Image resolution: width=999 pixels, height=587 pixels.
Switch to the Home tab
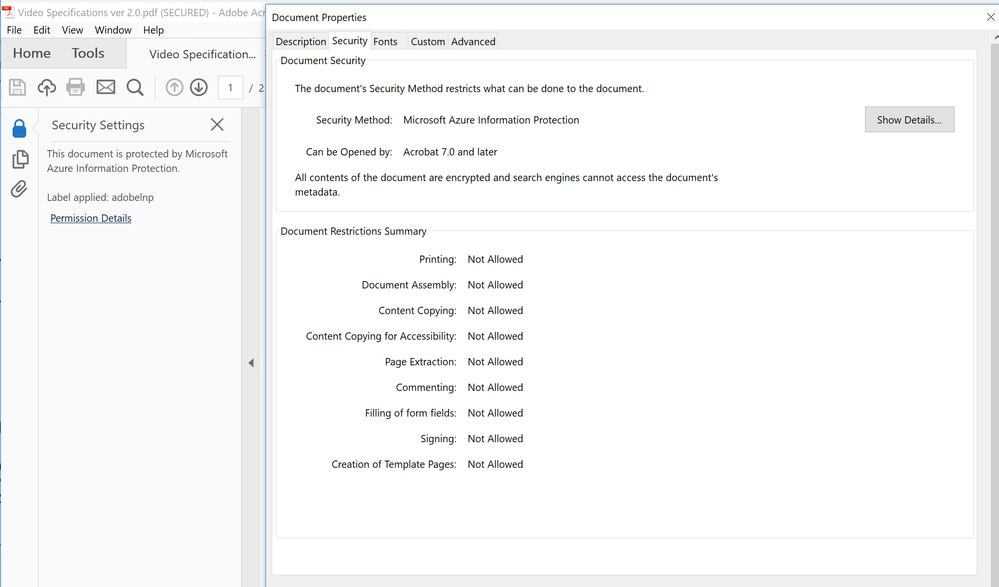click(x=31, y=54)
